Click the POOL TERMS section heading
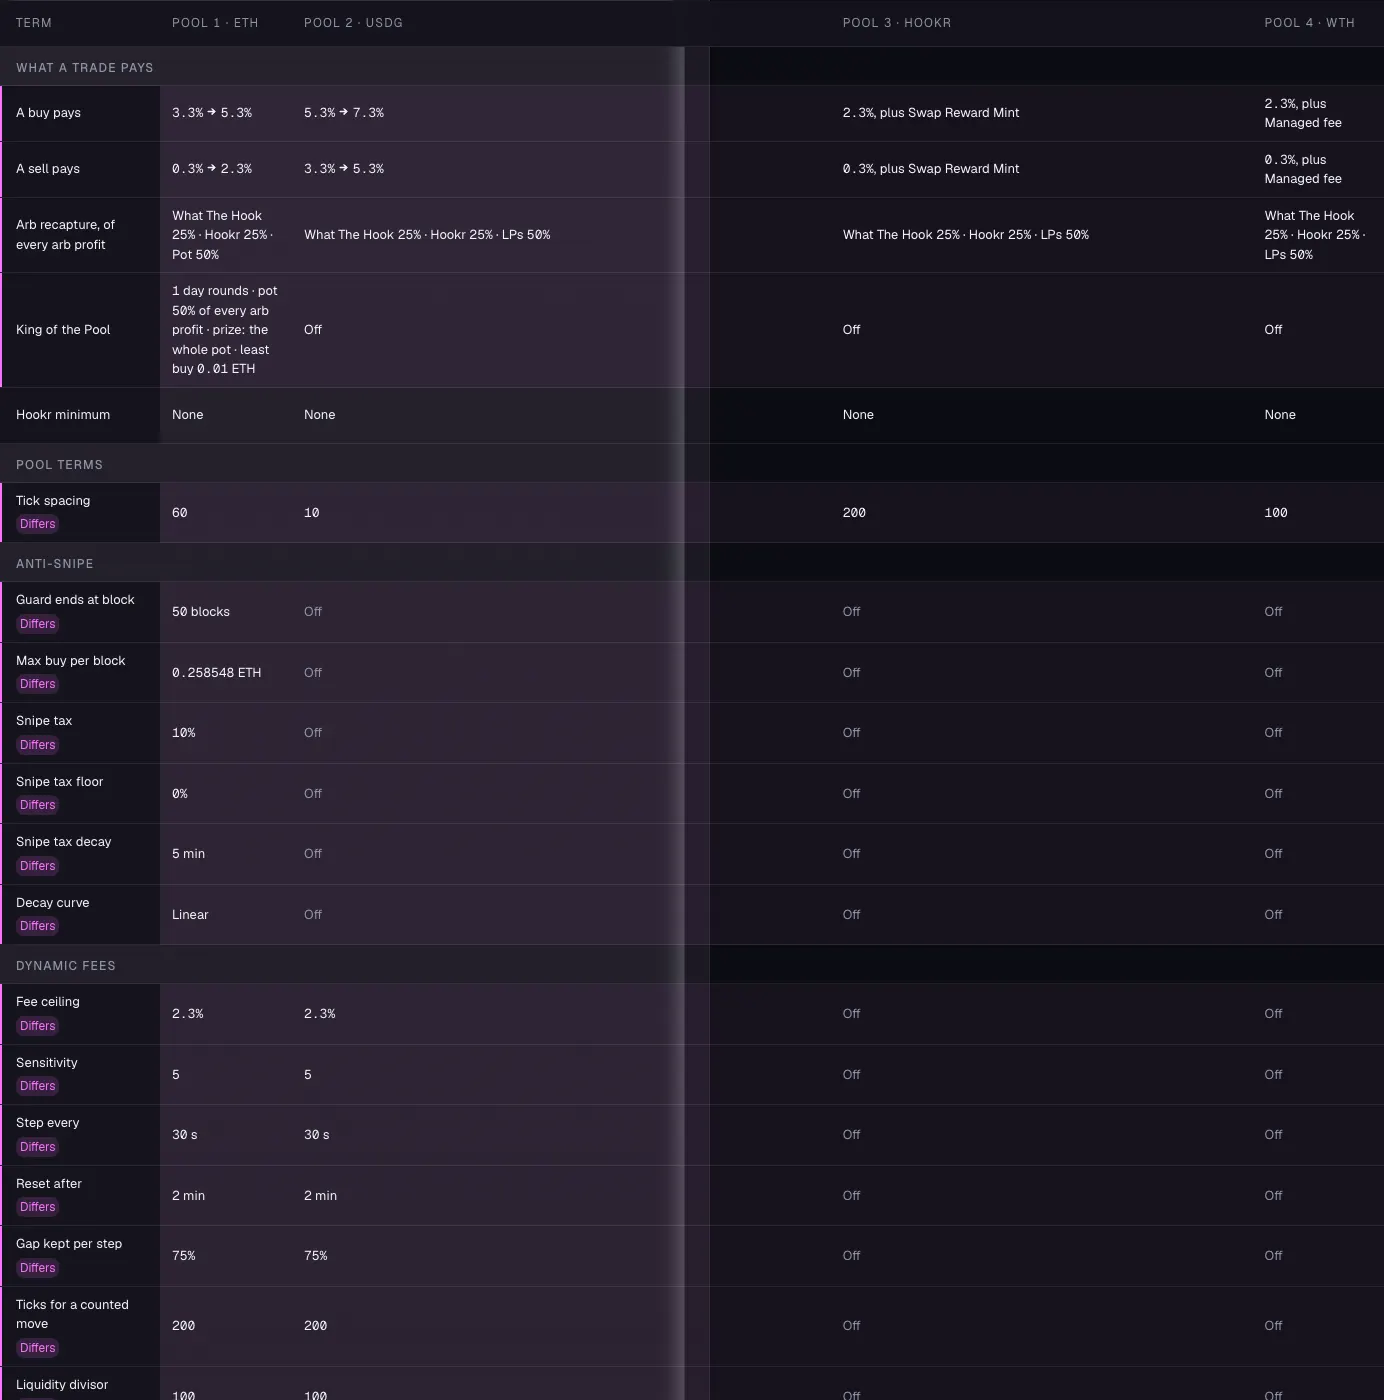 [x=59, y=465]
